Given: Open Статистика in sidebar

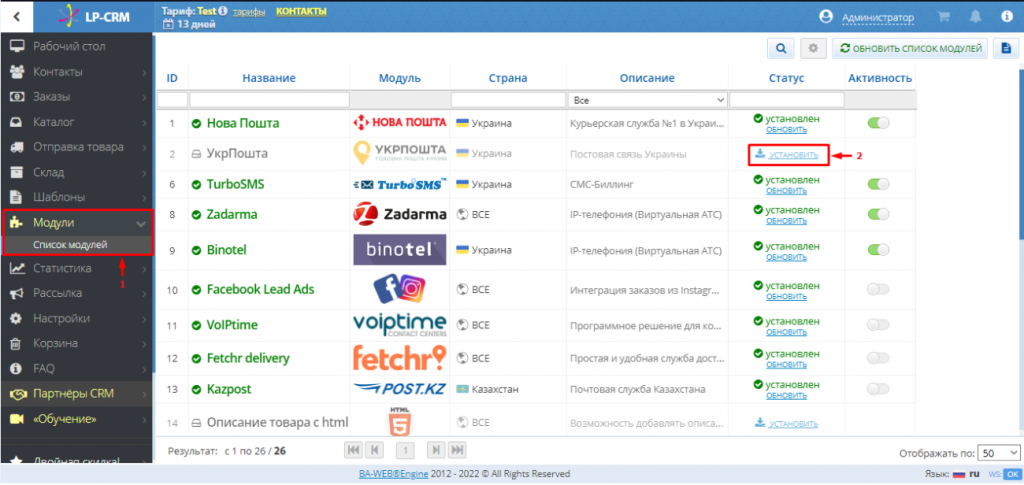Looking at the screenshot, I should (76, 268).
